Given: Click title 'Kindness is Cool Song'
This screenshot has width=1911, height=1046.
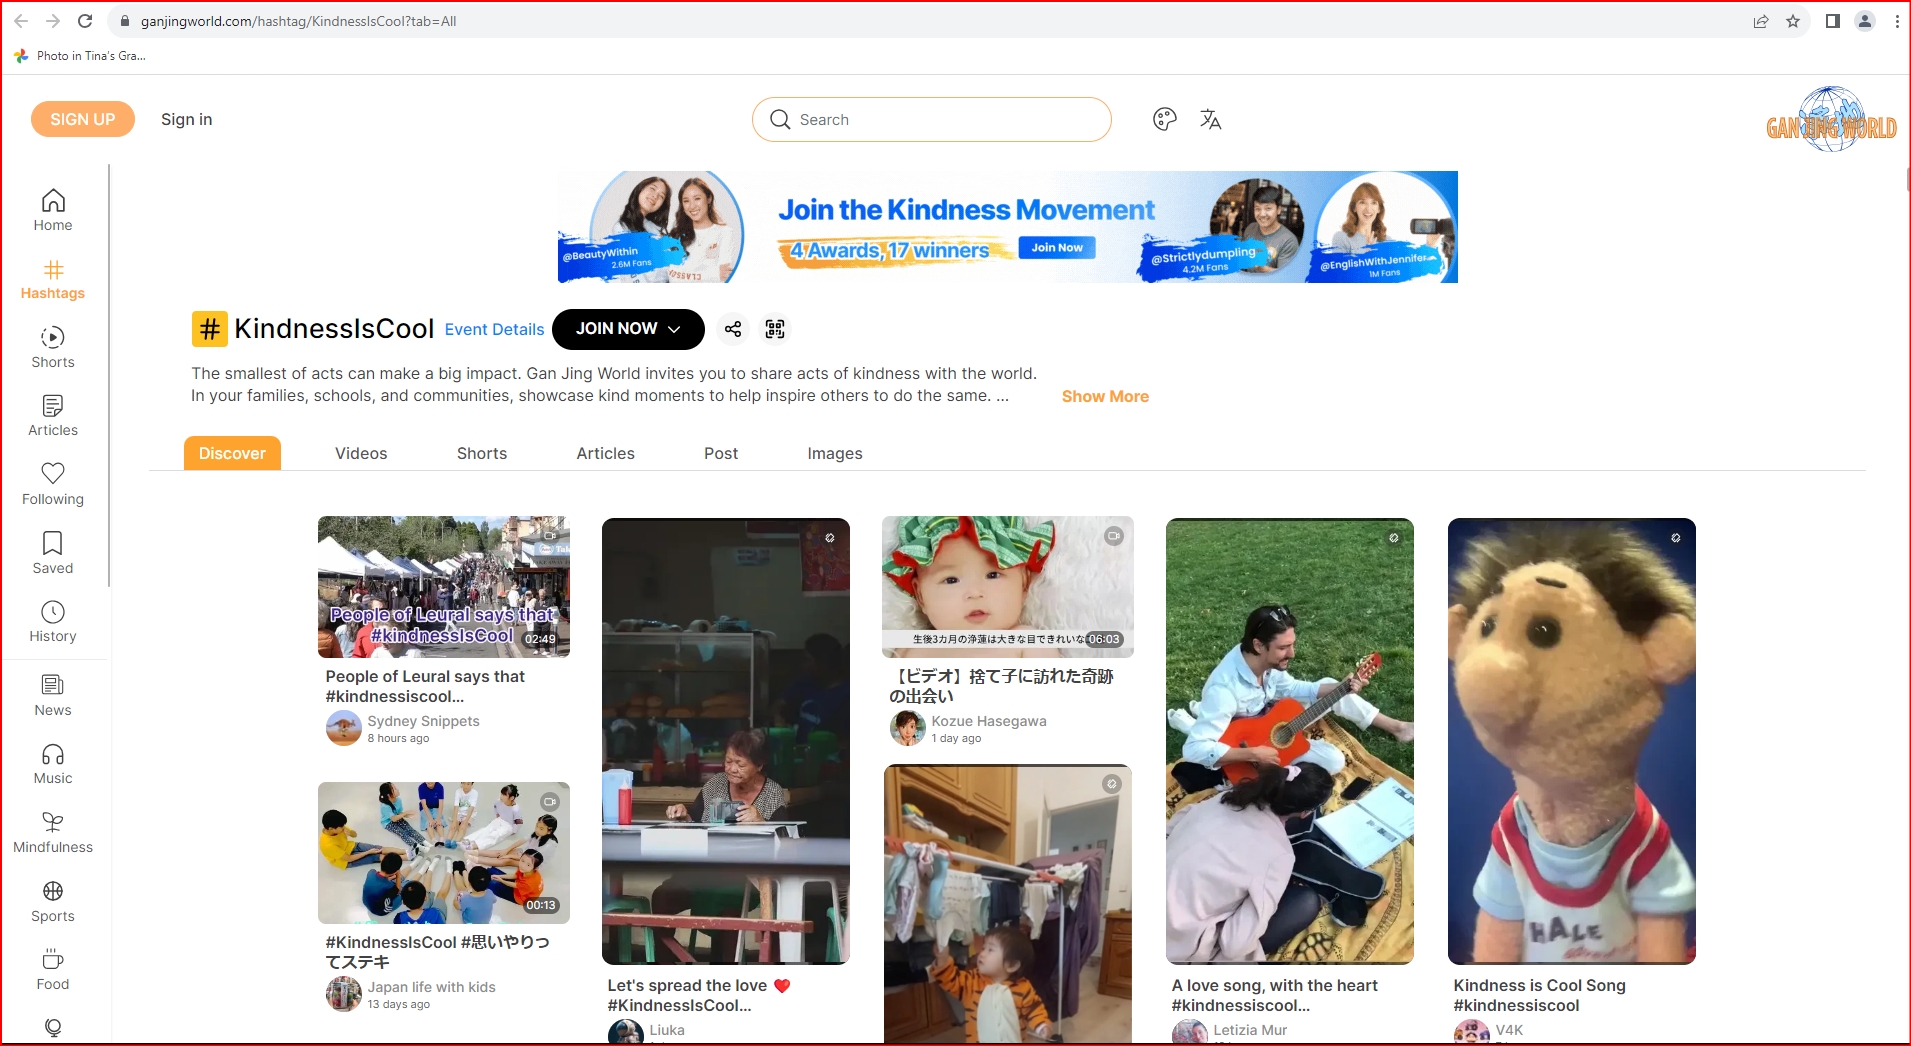Looking at the screenshot, I should pyautogui.click(x=1539, y=985).
